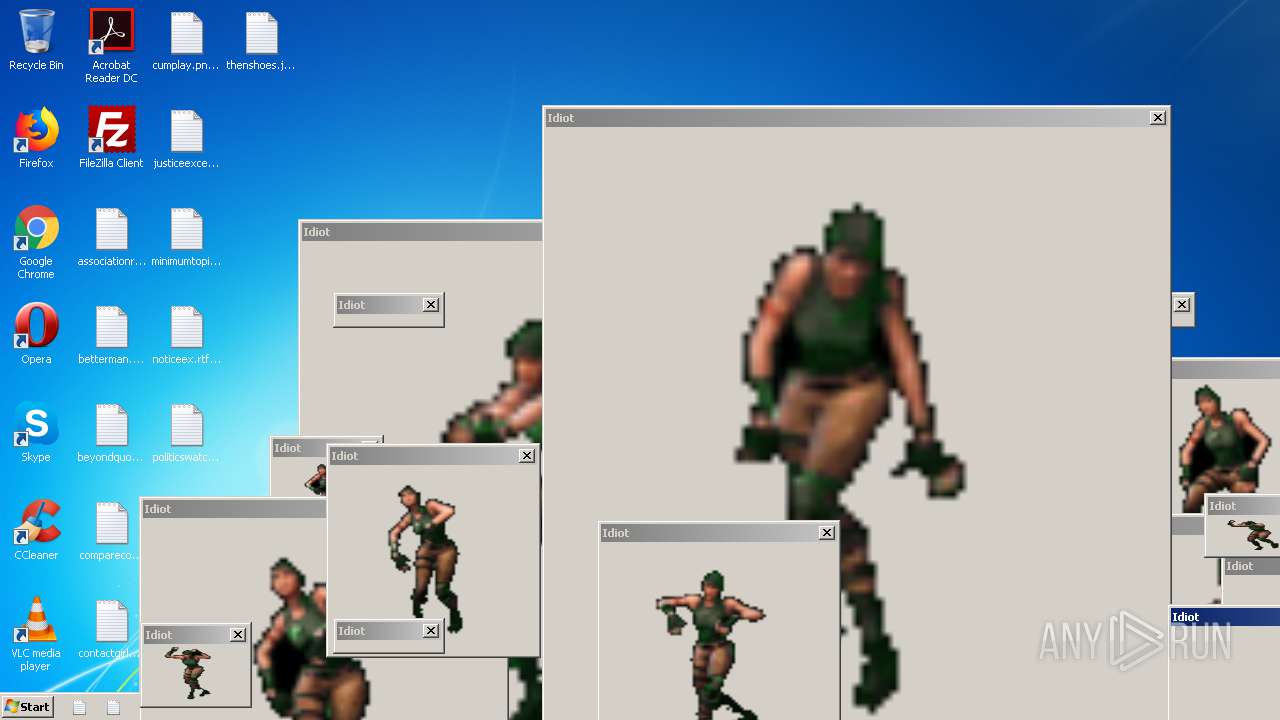This screenshot has height=720, width=1280.
Task: Launch the Skype desktop shortcut
Action: [36, 432]
